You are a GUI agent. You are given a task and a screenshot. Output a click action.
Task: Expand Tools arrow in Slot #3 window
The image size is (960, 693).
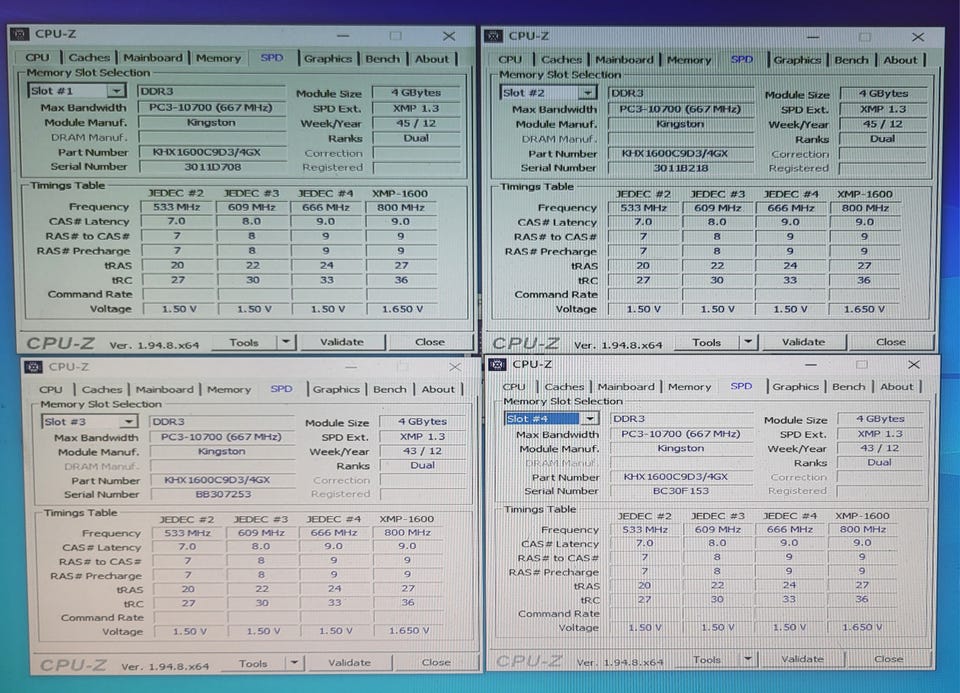coord(294,662)
